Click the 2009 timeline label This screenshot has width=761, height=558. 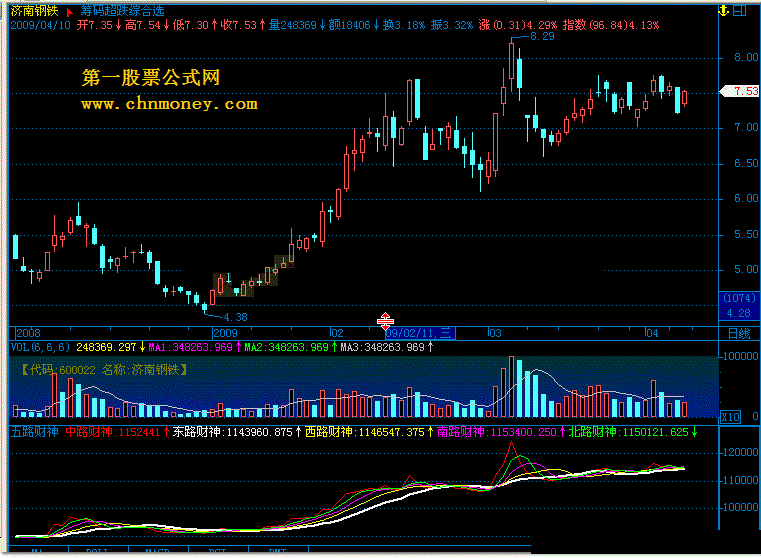pos(226,333)
